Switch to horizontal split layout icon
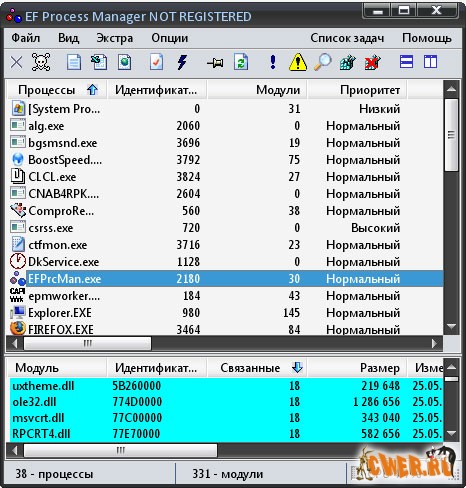Image resolution: width=466 pixels, height=488 pixels. coord(406,62)
